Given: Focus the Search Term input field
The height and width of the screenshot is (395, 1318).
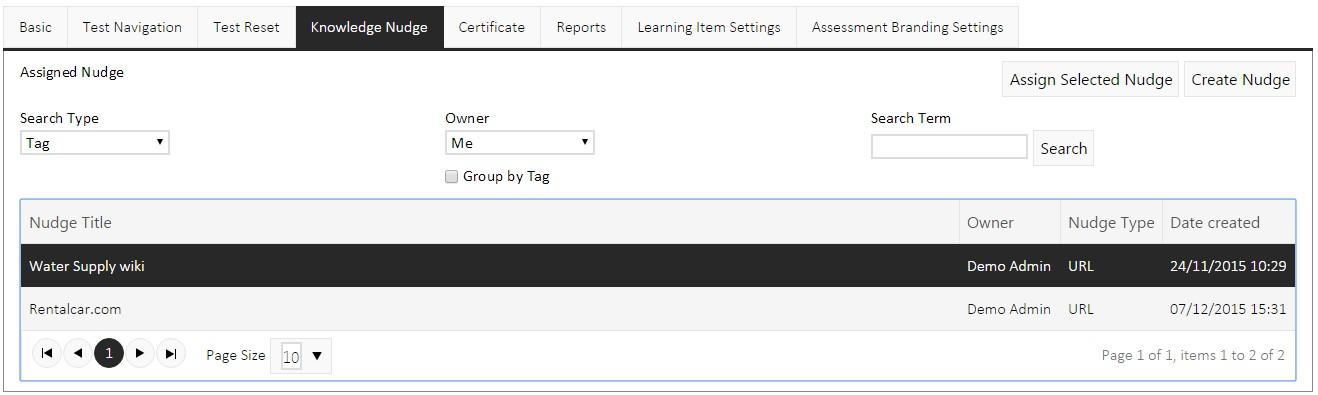Looking at the screenshot, I should tap(949, 147).
